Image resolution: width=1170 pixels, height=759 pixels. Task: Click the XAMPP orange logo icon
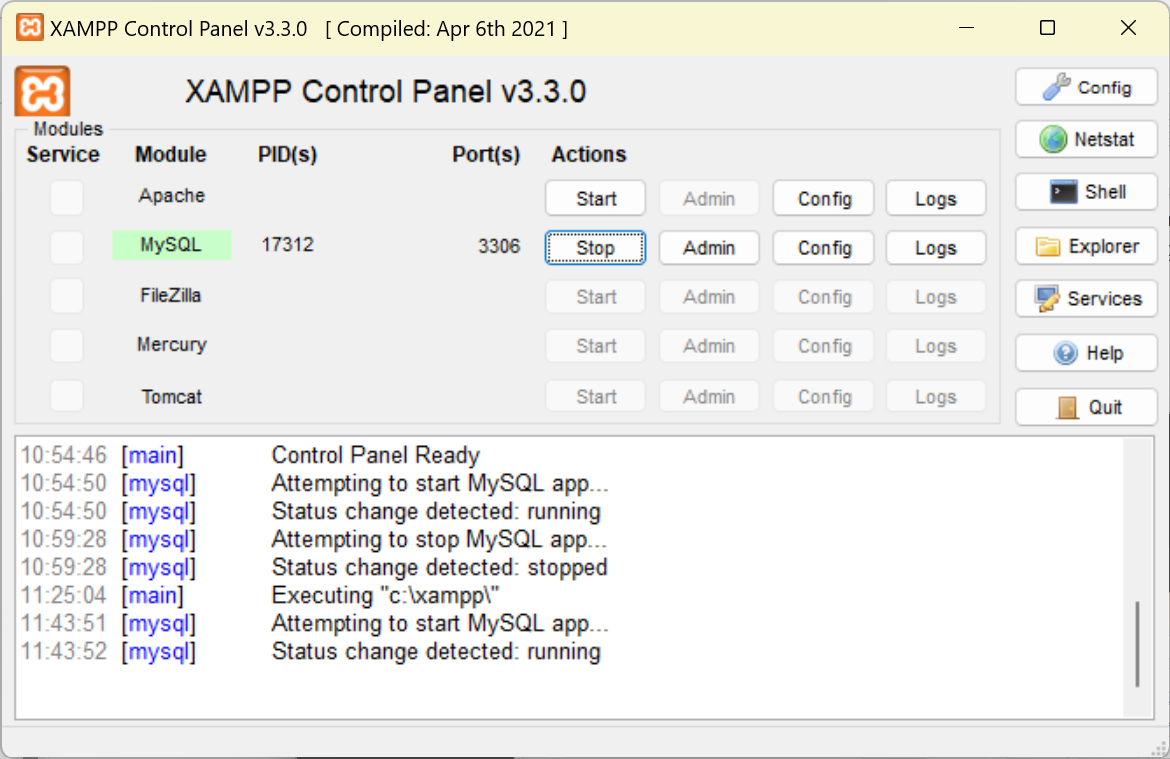(x=42, y=92)
